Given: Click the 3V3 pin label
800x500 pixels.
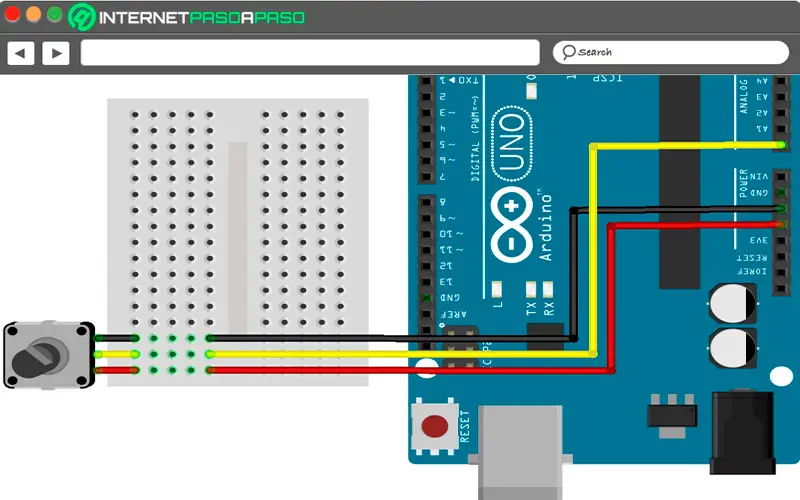Looking at the screenshot, I should (759, 240).
